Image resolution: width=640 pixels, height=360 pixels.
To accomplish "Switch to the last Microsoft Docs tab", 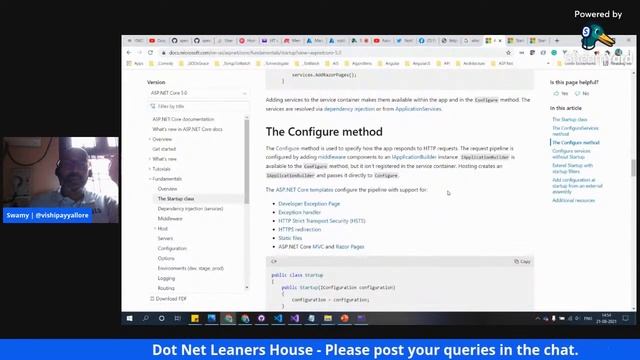I will (538, 40).
